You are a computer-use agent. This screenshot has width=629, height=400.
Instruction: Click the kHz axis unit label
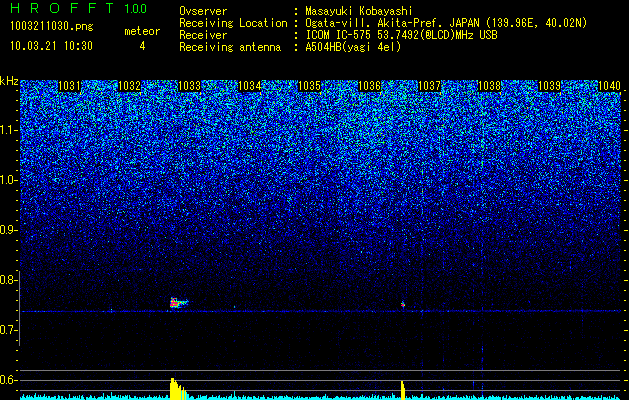pos(9,81)
